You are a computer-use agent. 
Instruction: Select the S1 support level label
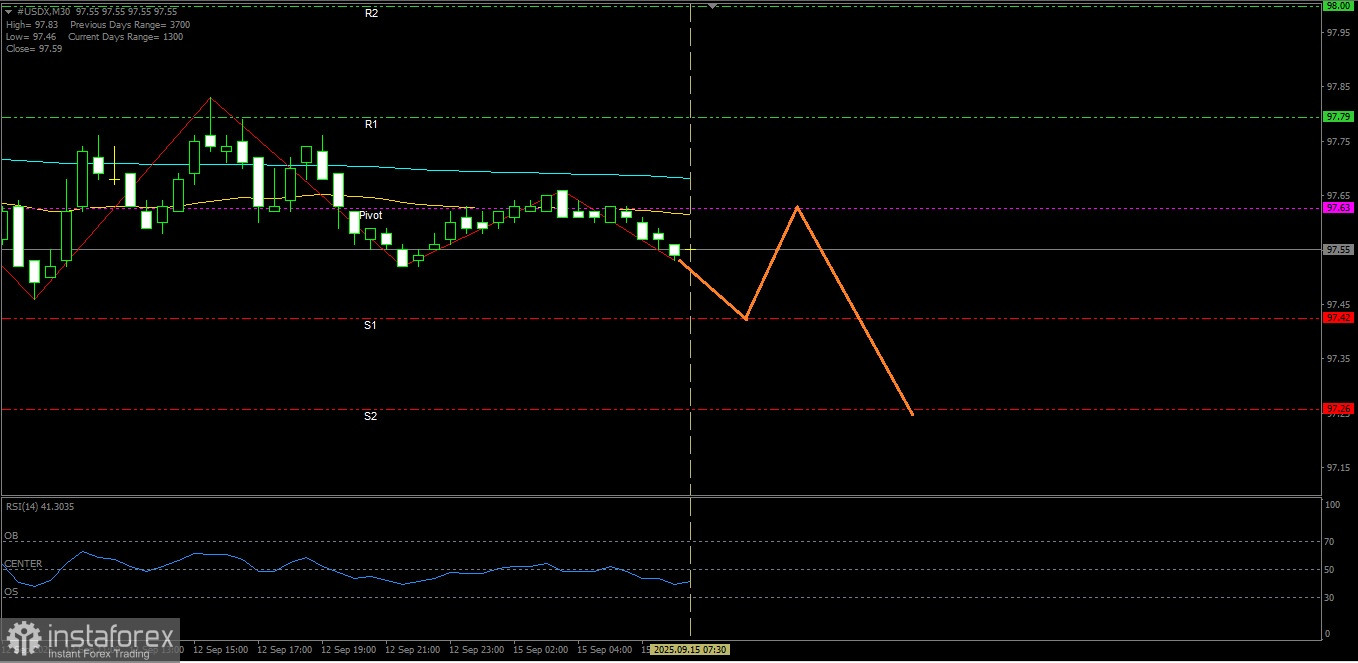[x=370, y=325]
